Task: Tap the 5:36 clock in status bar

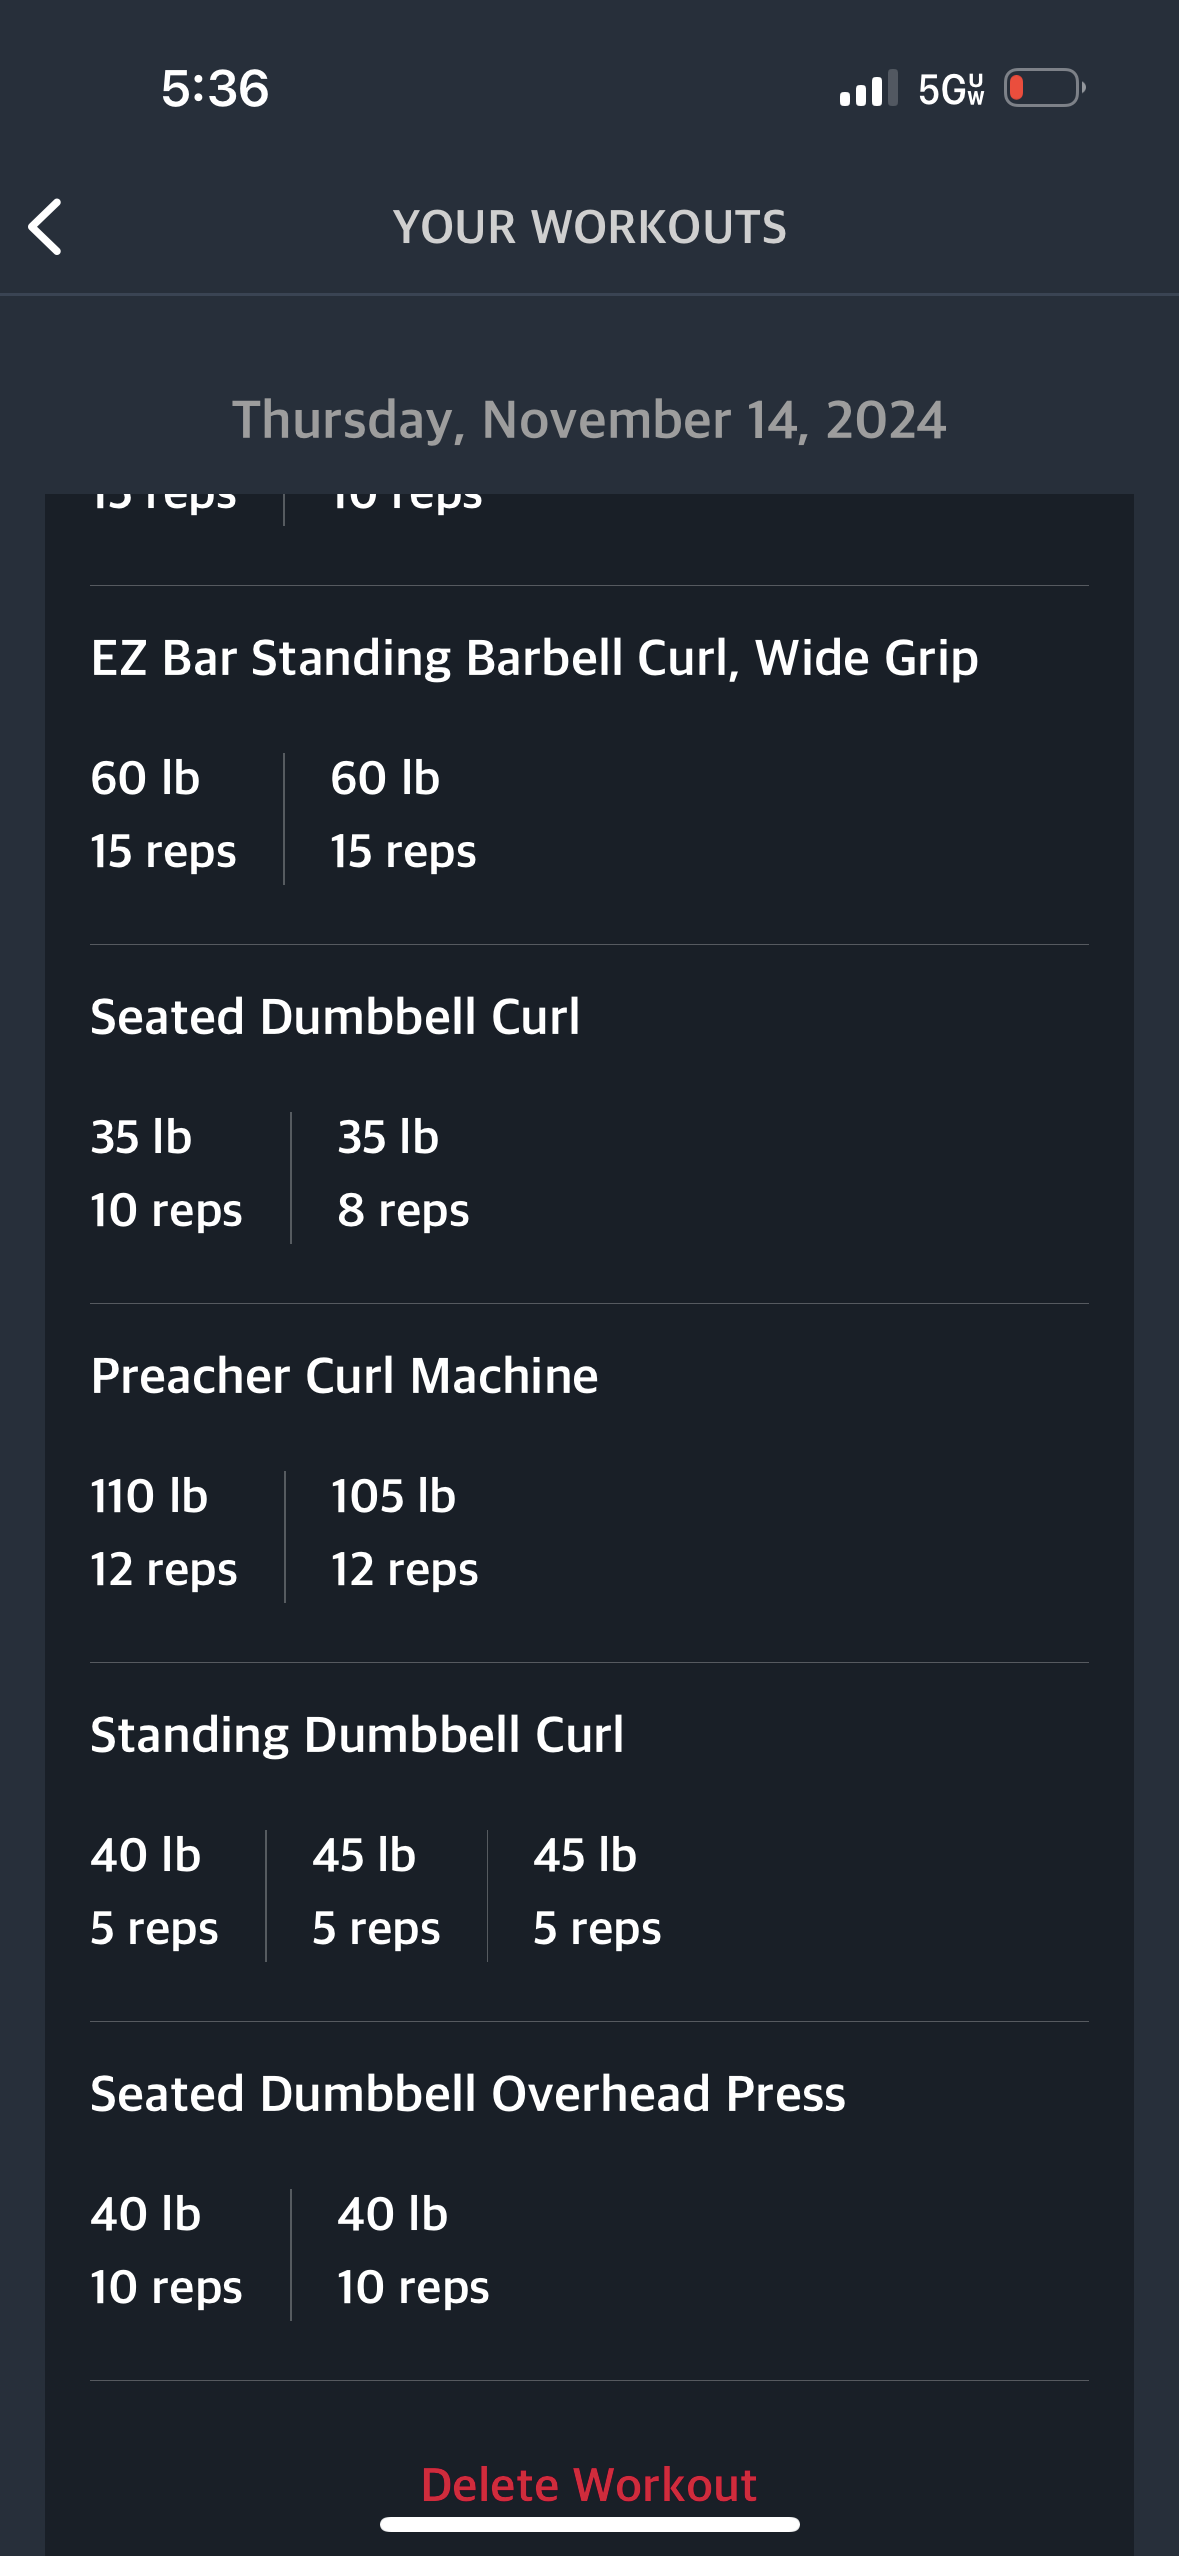Action: click(x=215, y=88)
